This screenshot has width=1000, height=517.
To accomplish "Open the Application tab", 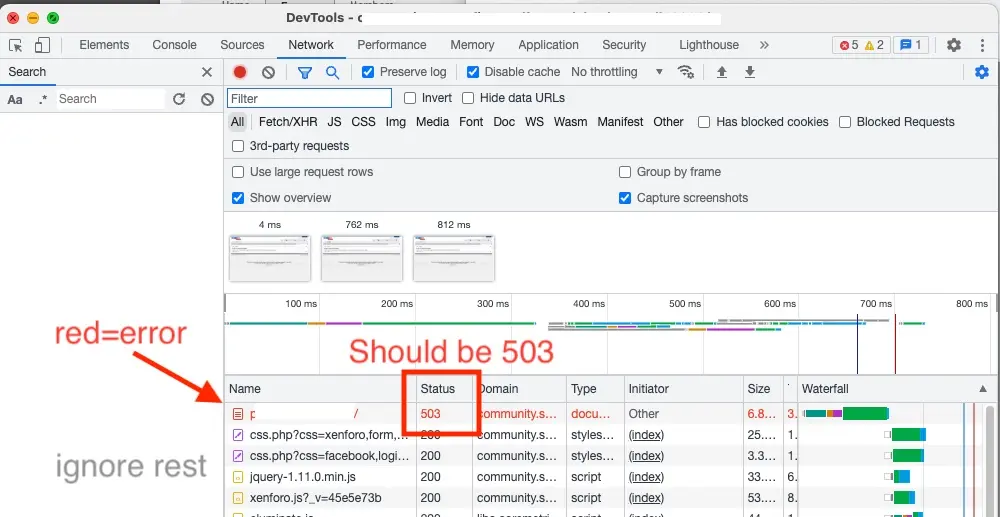I will coord(548,45).
